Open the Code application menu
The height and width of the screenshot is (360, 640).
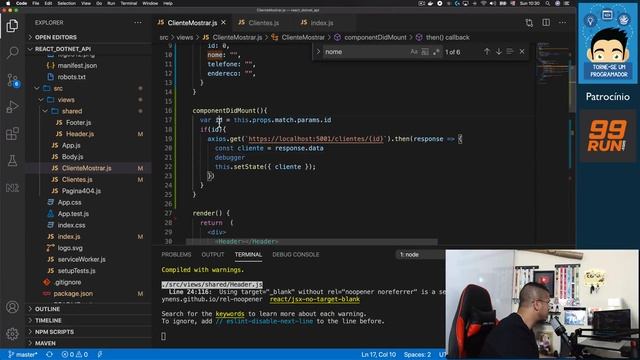pos(21,3)
